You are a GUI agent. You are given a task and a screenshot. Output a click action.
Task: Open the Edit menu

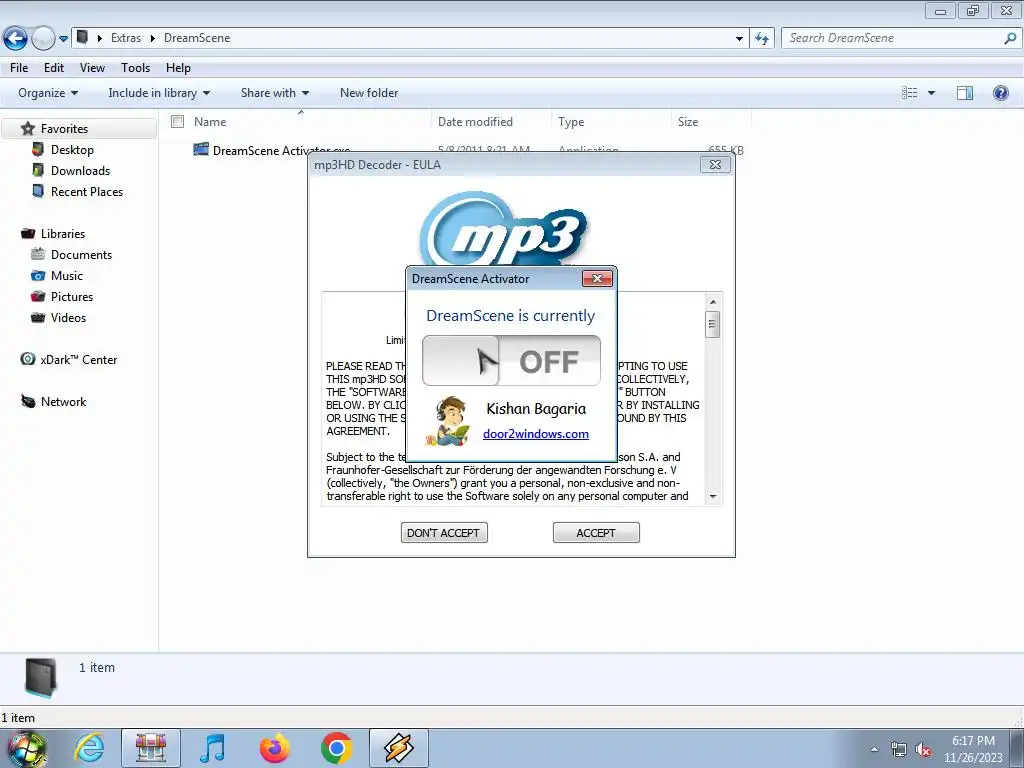[54, 68]
